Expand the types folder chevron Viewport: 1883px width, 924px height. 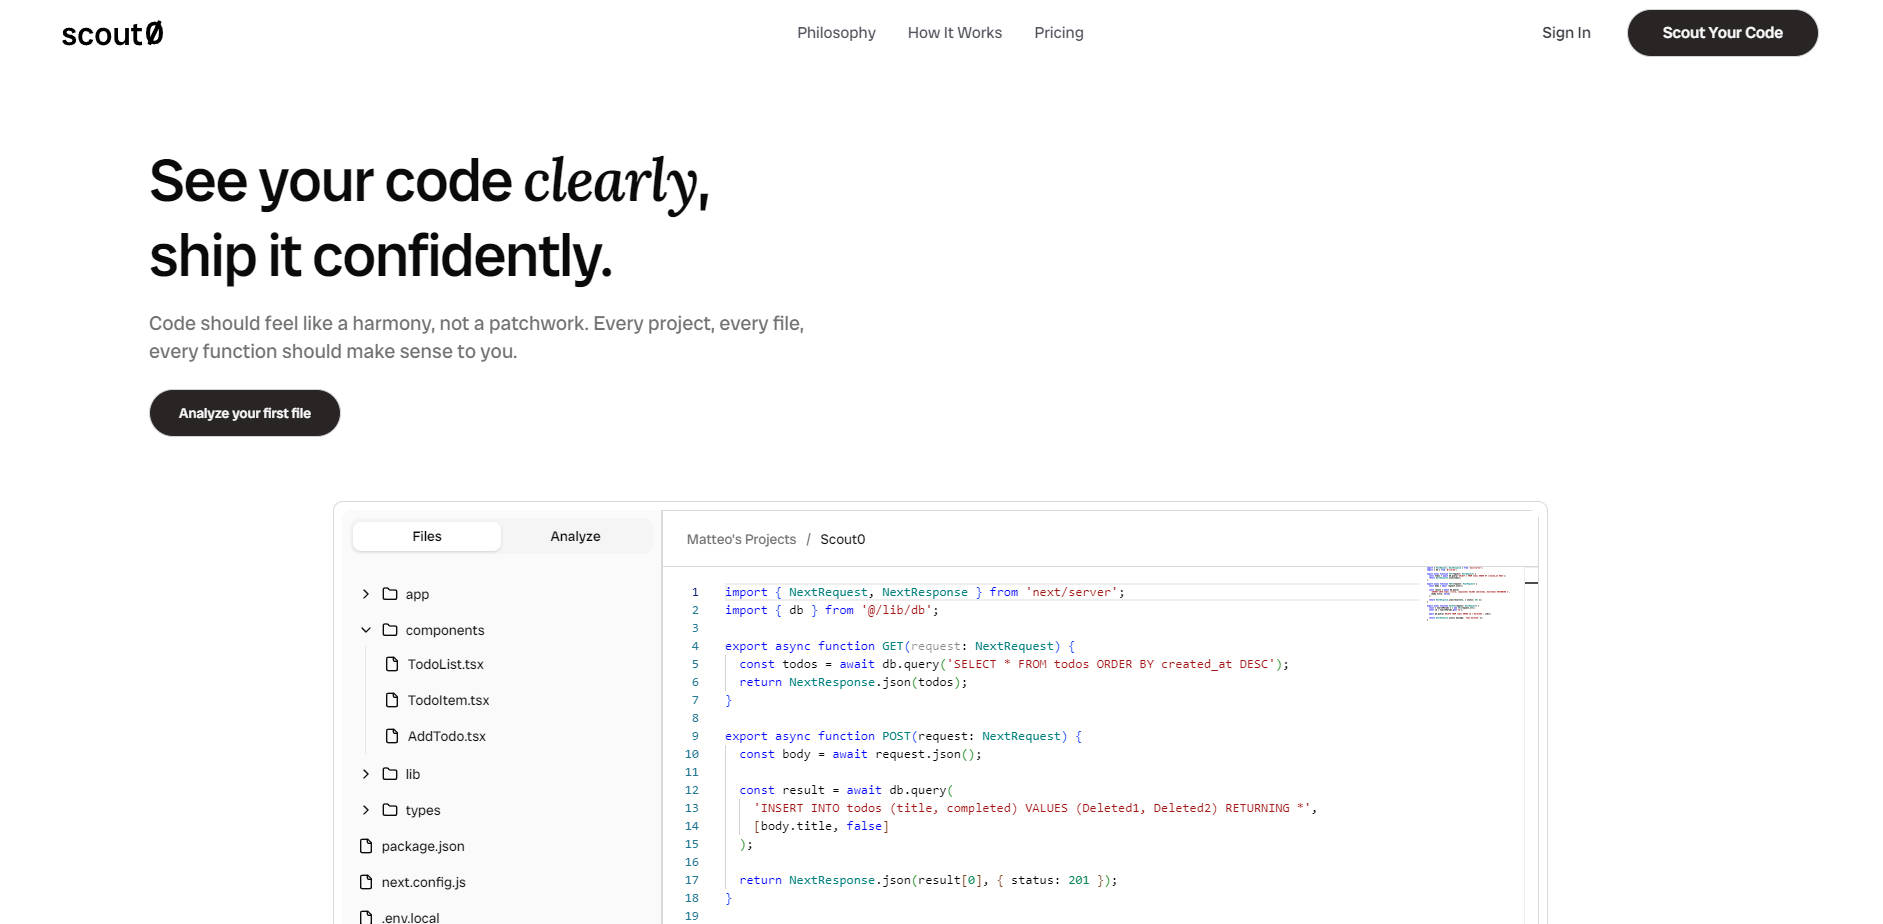coord(366,810)
